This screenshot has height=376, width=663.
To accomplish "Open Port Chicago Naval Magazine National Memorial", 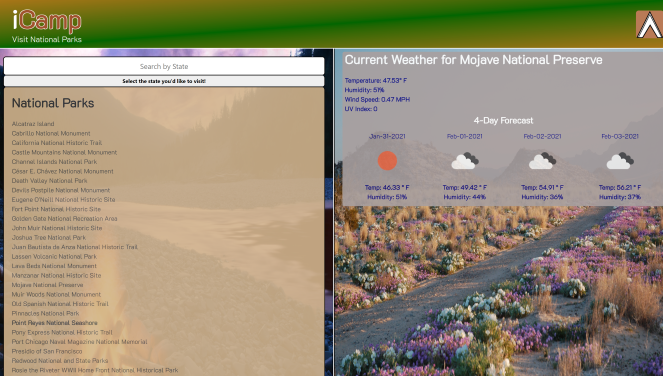I will [79, 342].
